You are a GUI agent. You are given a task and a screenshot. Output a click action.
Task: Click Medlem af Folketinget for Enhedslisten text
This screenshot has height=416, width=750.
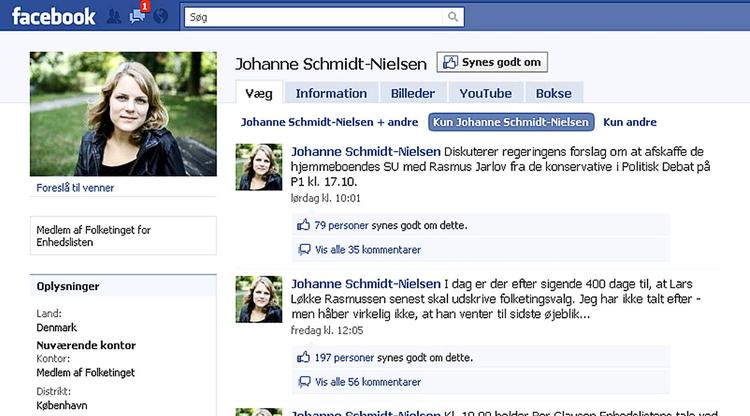click(x=94, y=236)
